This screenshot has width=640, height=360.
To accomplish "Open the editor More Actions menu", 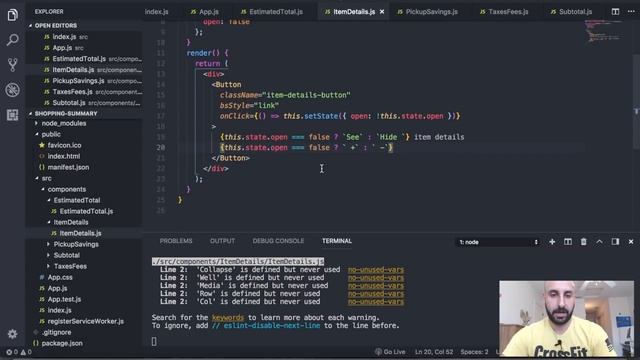I will click(631, 11).
